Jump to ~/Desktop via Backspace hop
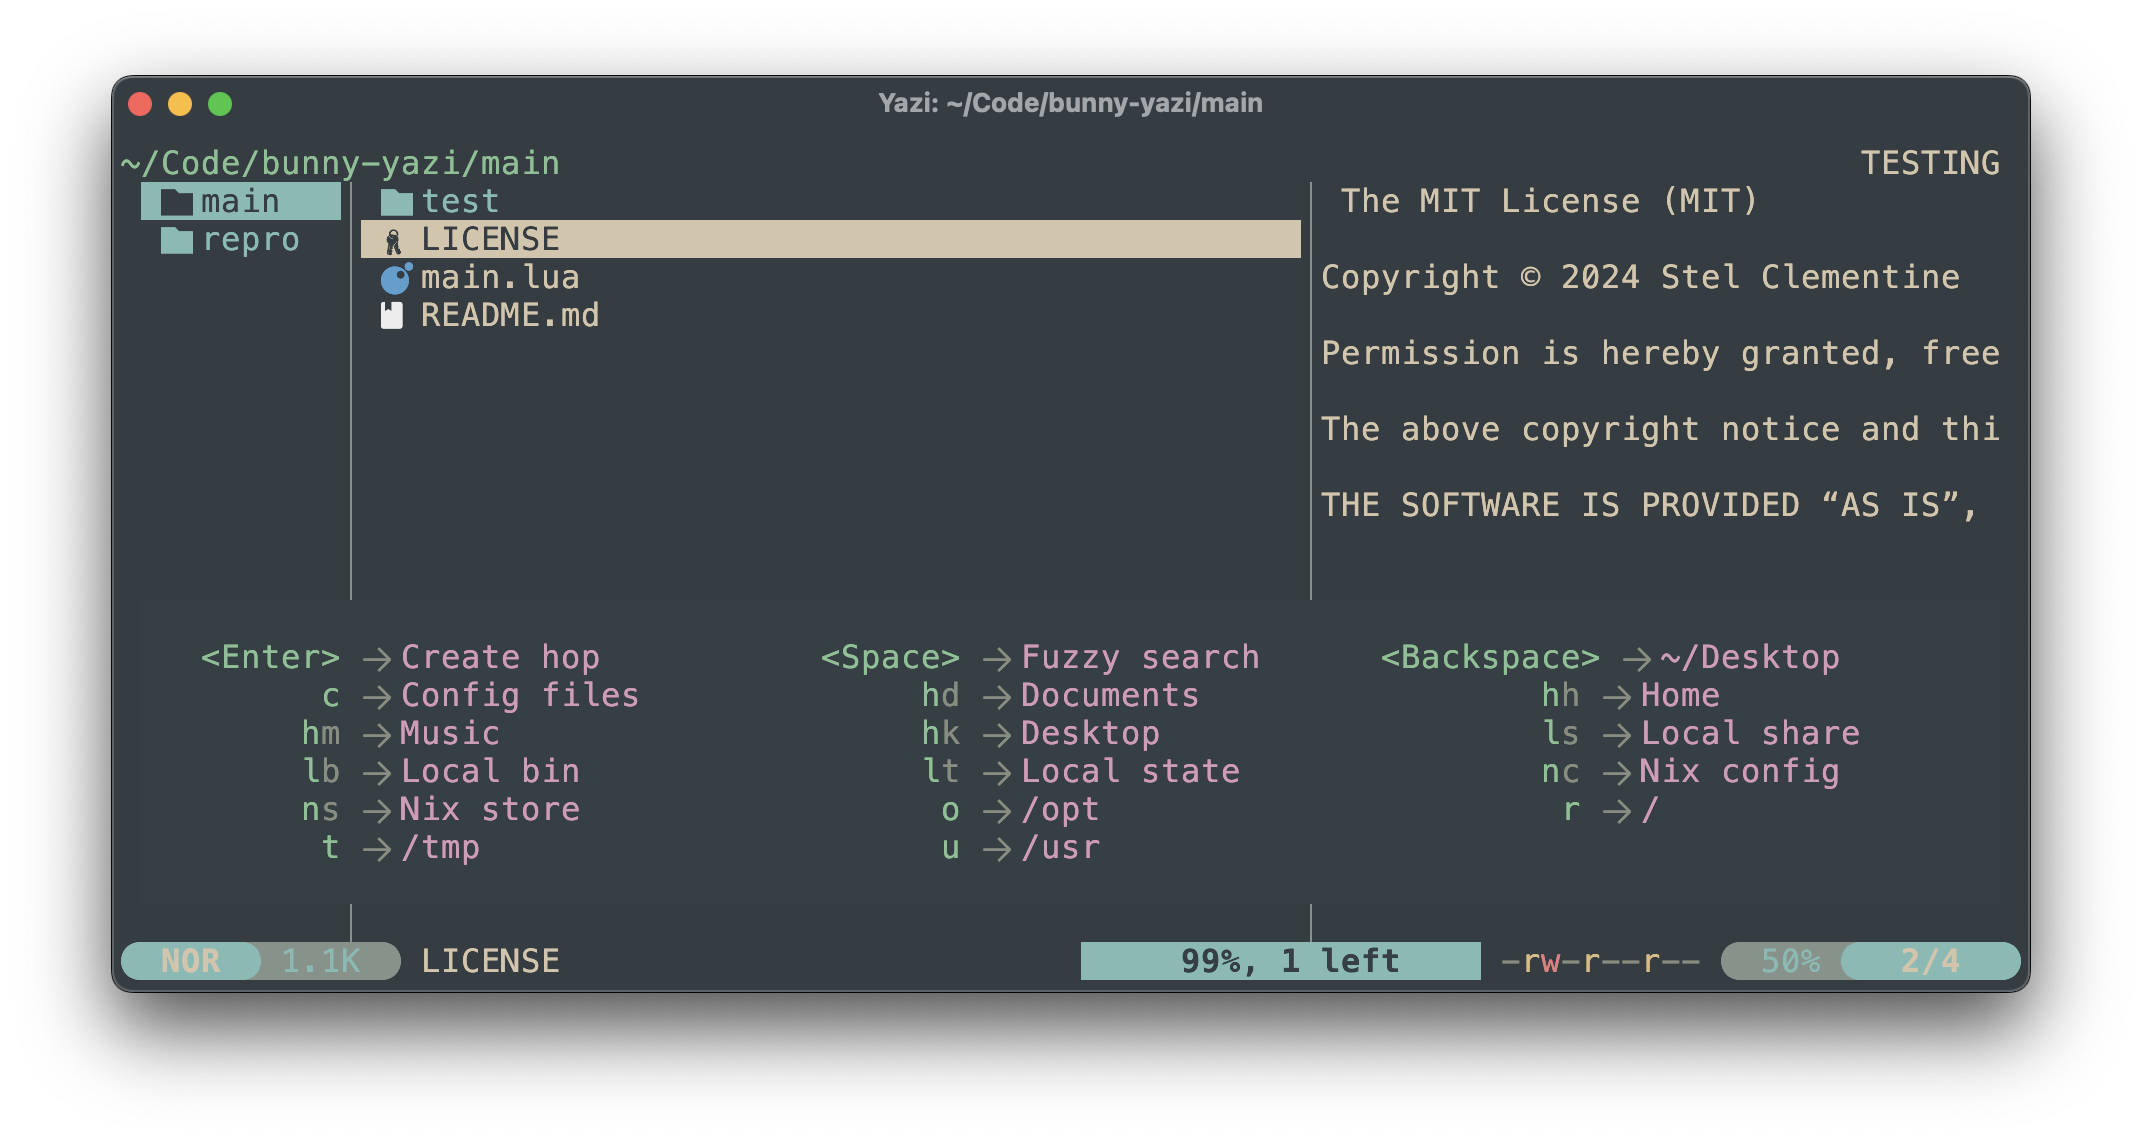The width and height of the screenshot is (2142, 1140). pos(1750,657)
